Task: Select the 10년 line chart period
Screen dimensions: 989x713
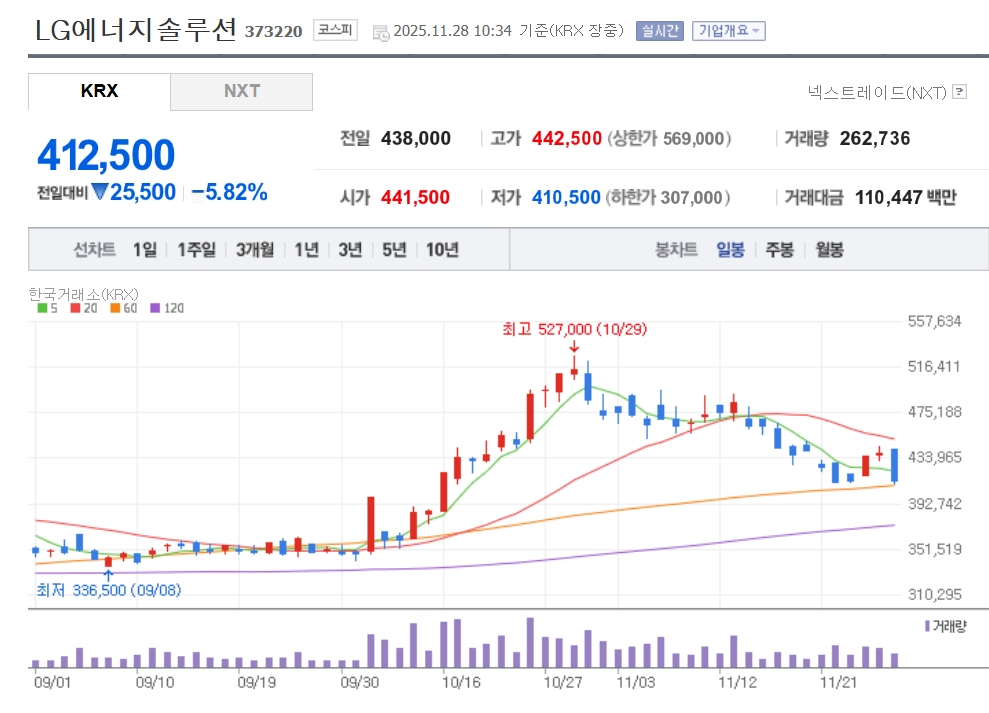Action: click(x=442, y=250)
